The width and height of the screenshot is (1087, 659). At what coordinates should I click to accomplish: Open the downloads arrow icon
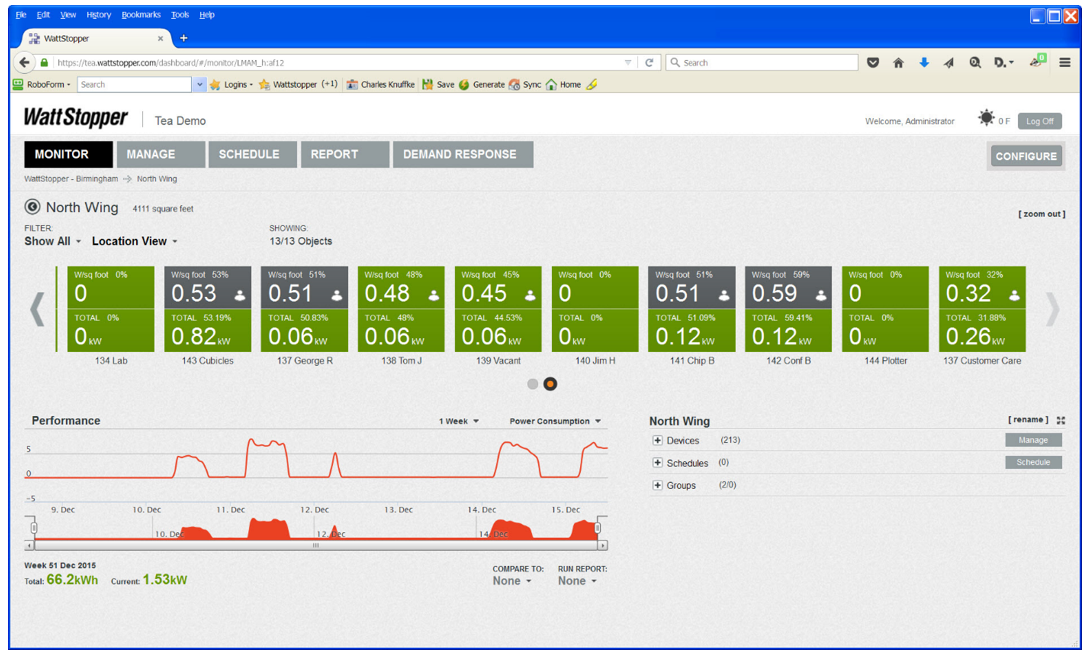pos(924,62)
